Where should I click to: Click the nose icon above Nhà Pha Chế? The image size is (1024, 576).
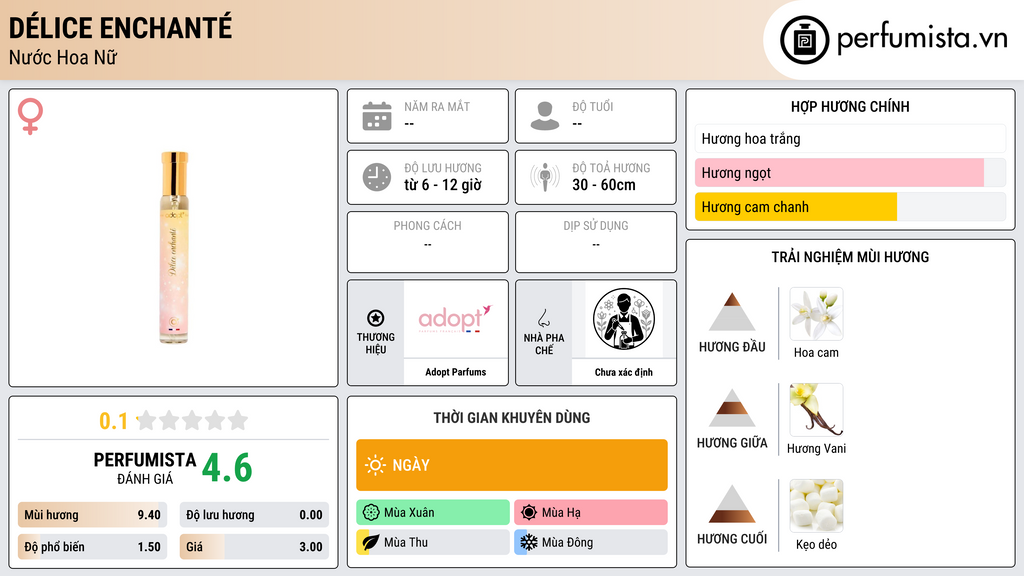pos(543,318)
